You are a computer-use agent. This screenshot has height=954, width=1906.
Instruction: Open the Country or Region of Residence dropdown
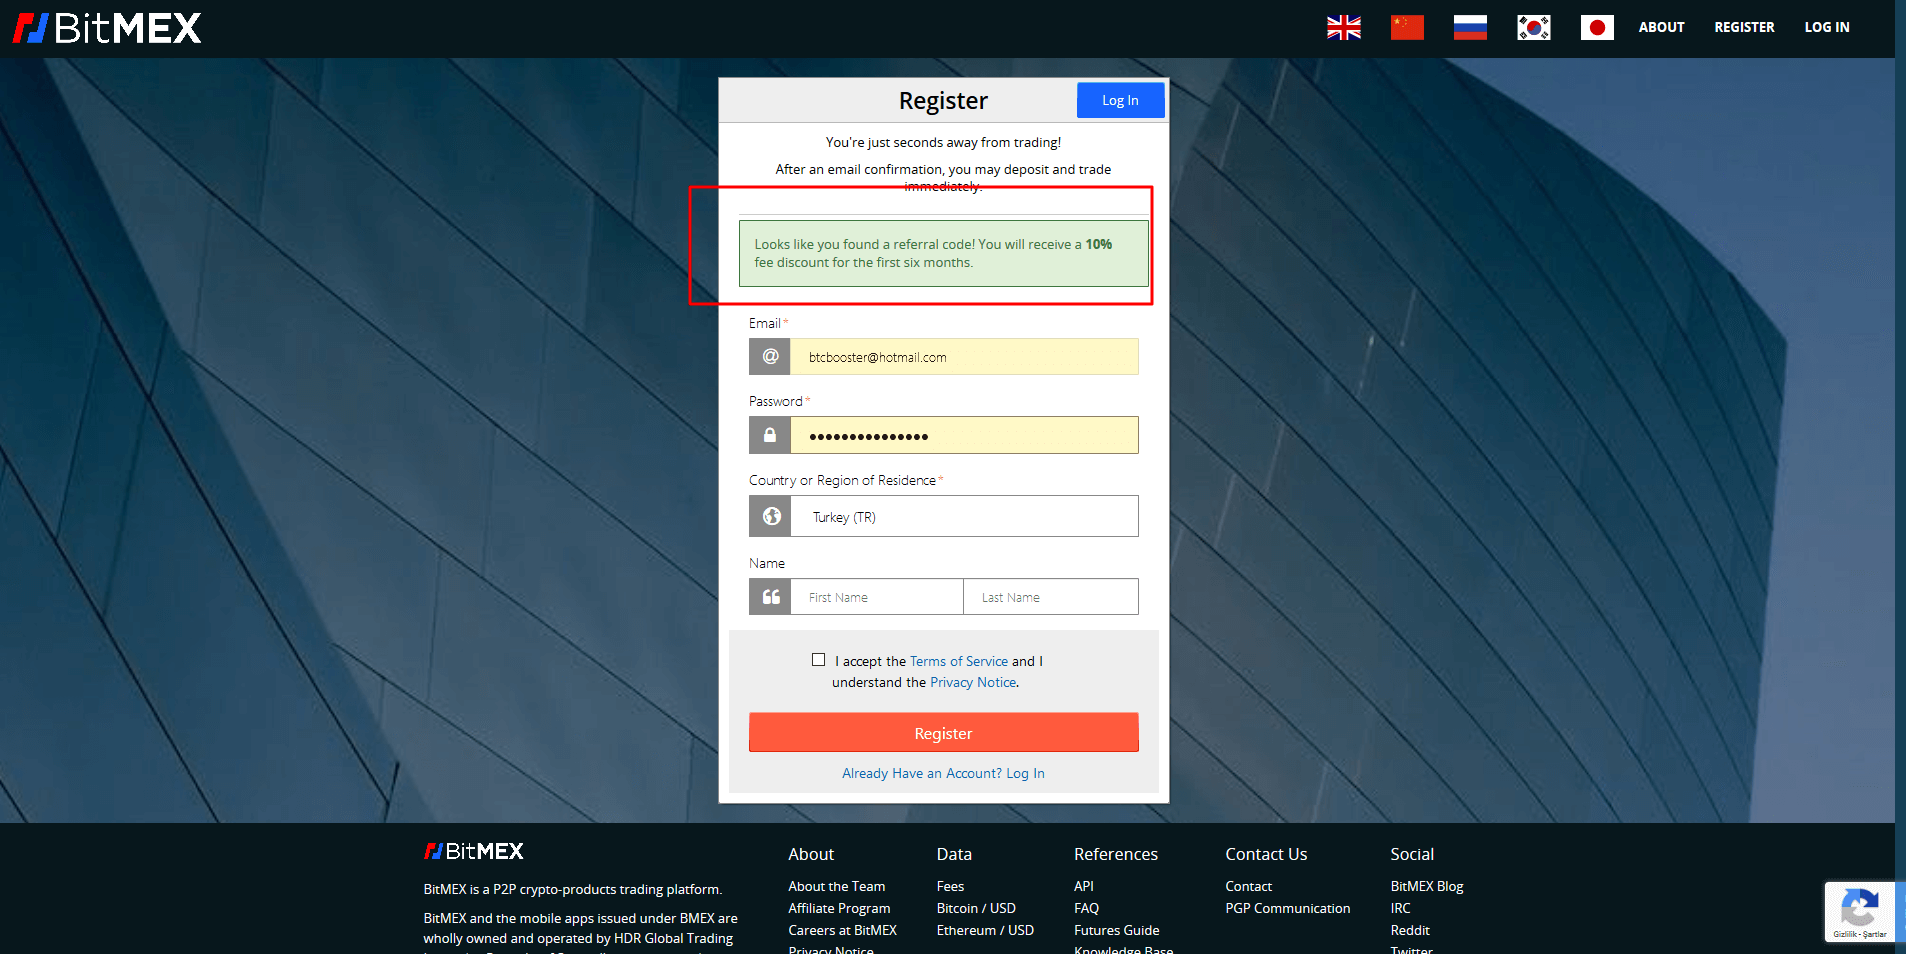[x=963, y=517]
